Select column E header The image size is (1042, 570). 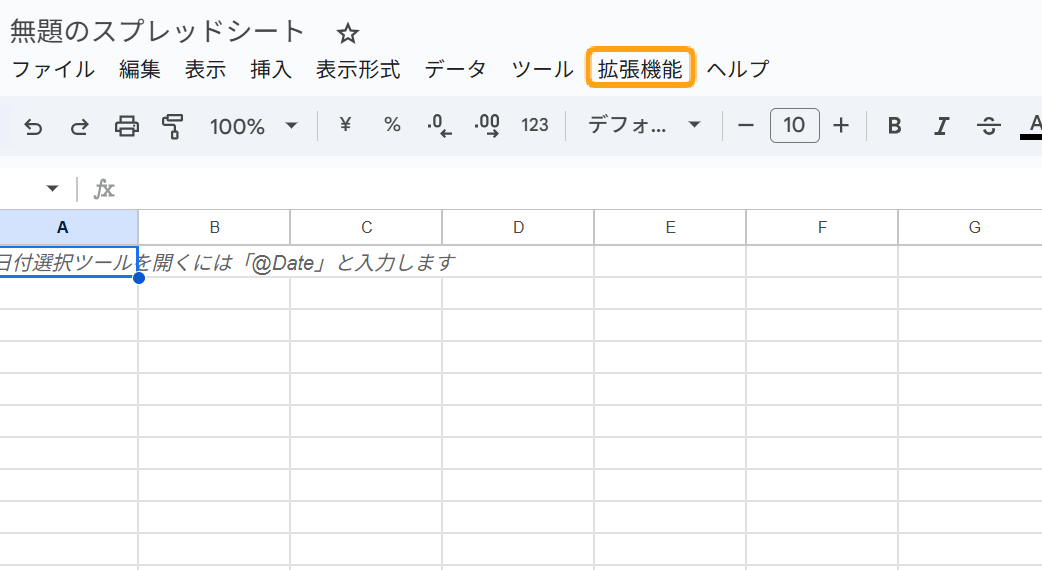coord(670,227)
